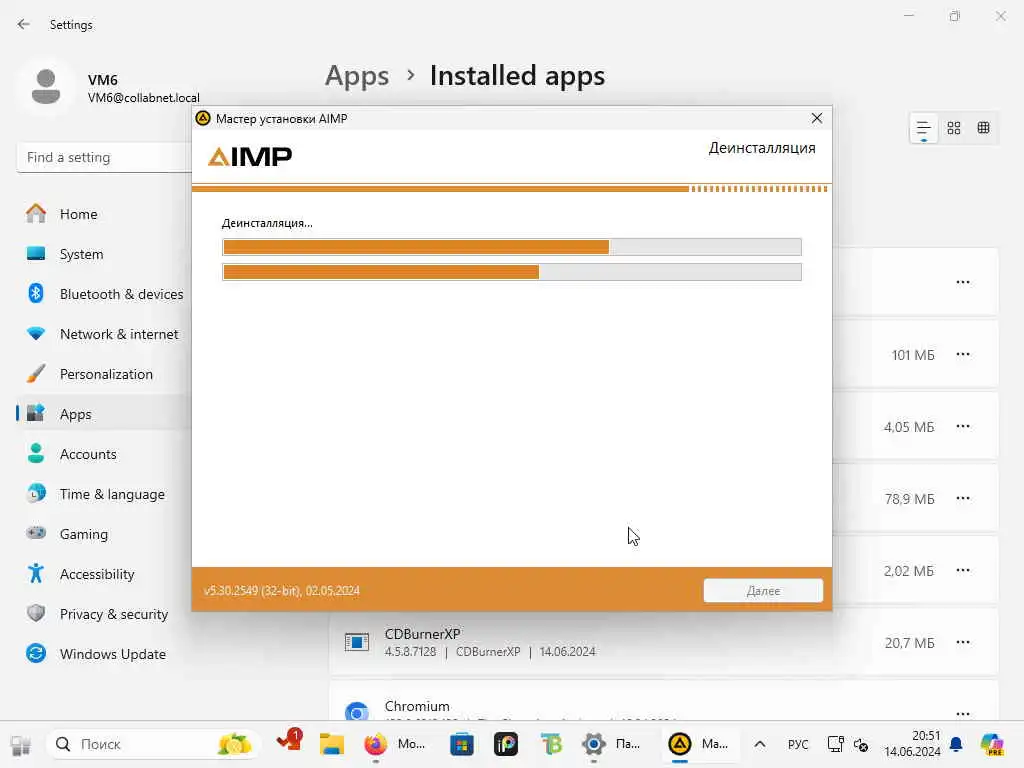Open Settings gear app in taskbar
1024x768 pixels.
pos(594,744)
